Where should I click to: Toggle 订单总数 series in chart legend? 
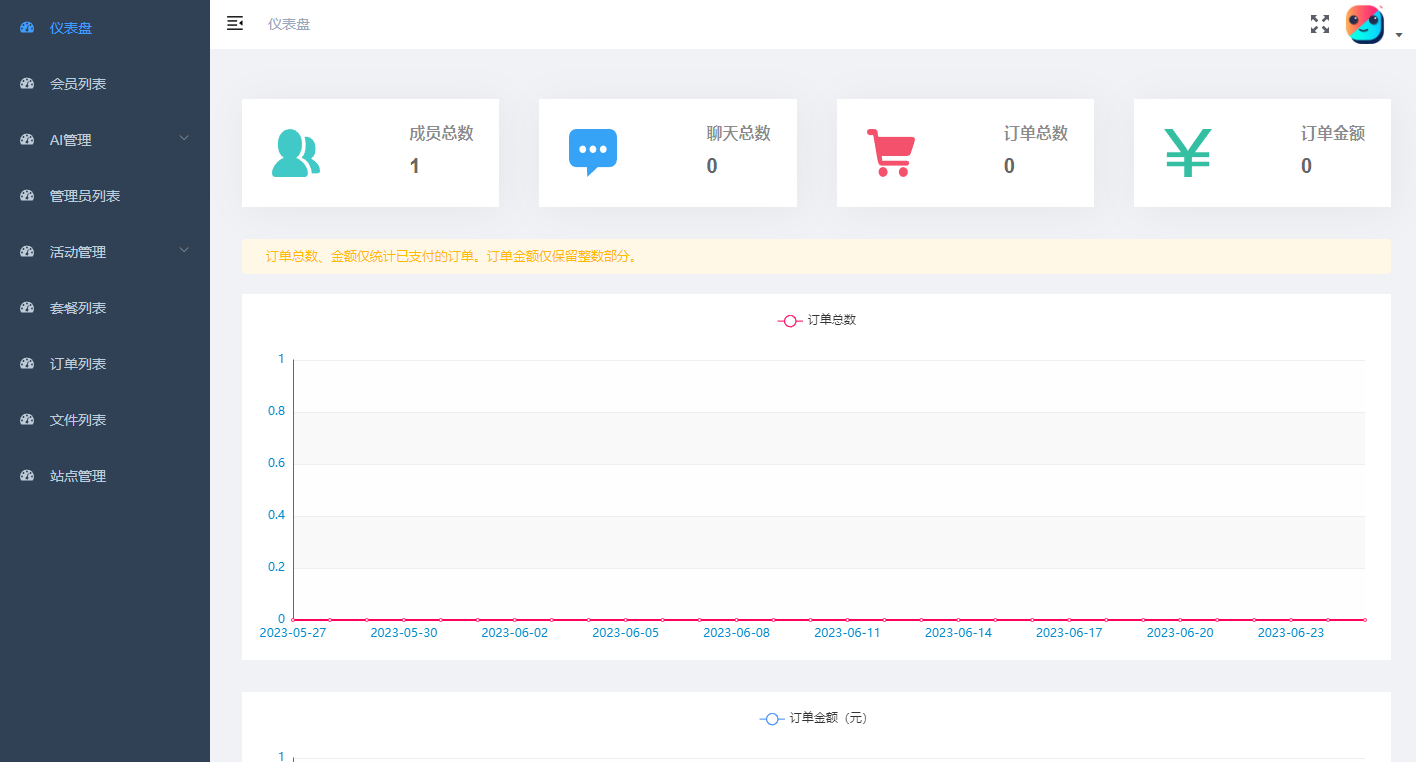pos(817,320)
